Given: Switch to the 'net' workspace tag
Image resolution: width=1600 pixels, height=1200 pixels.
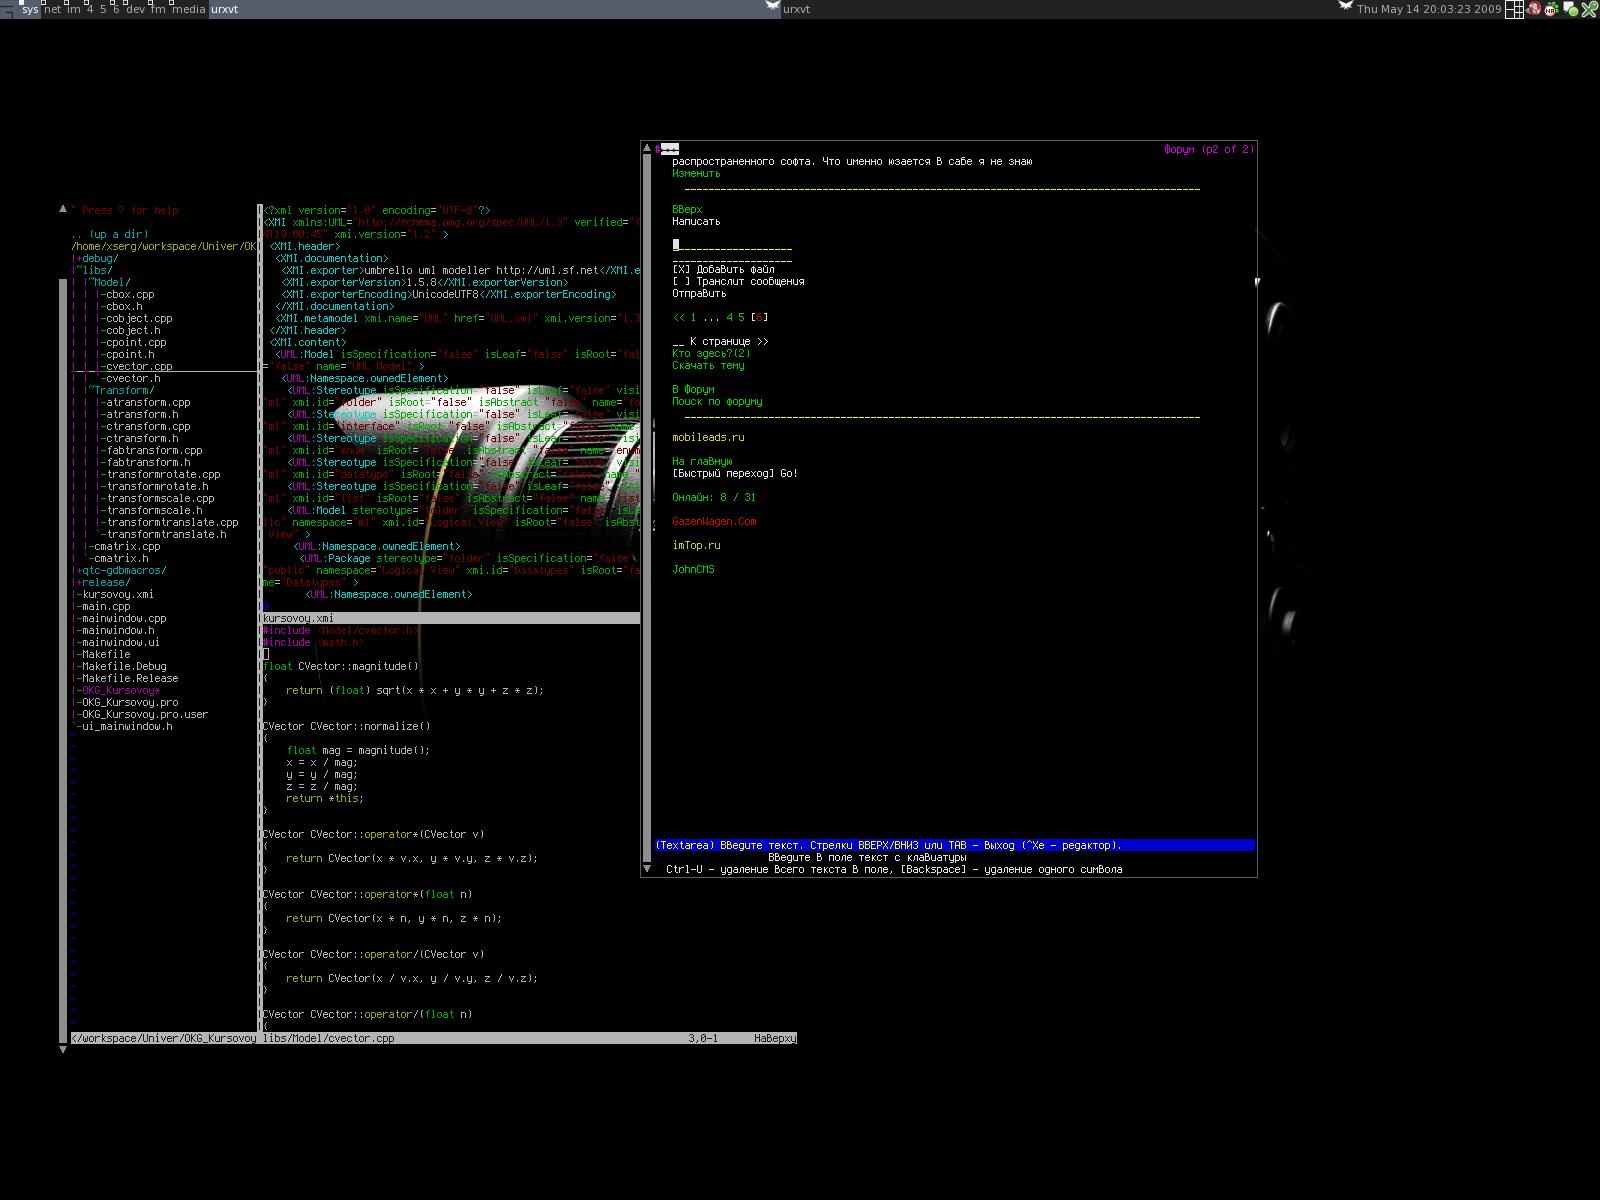Looking at the screenshot, I should 52,9.
